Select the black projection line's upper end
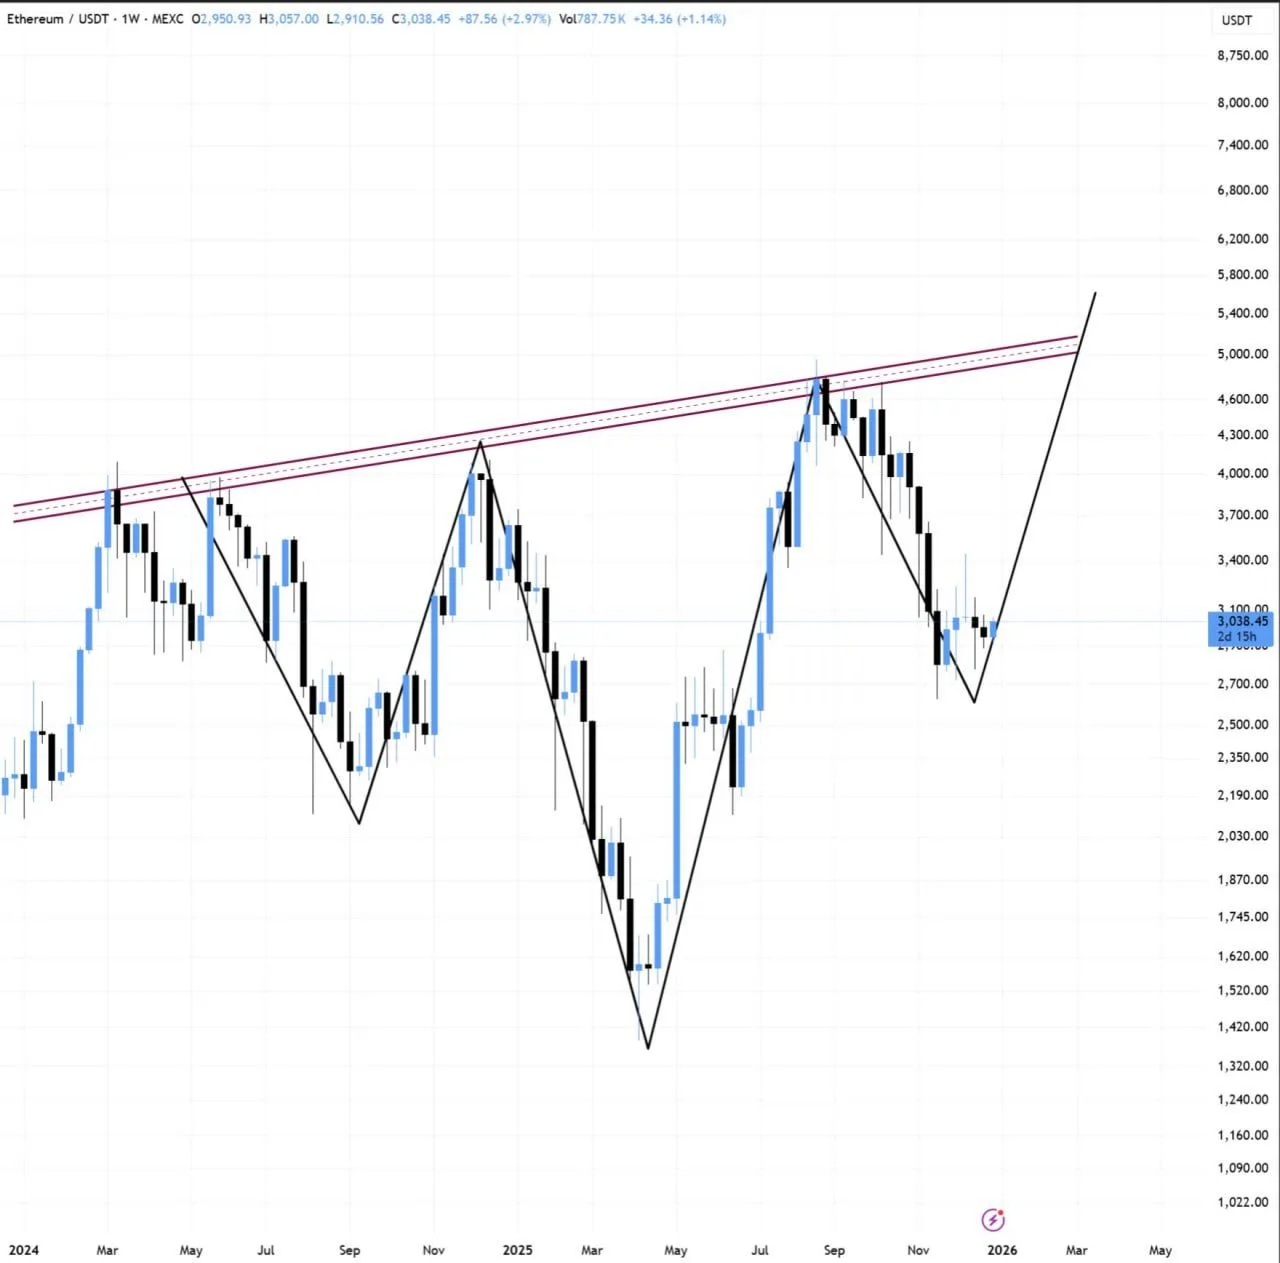1280x1263 pixels. pos(1095,293)
